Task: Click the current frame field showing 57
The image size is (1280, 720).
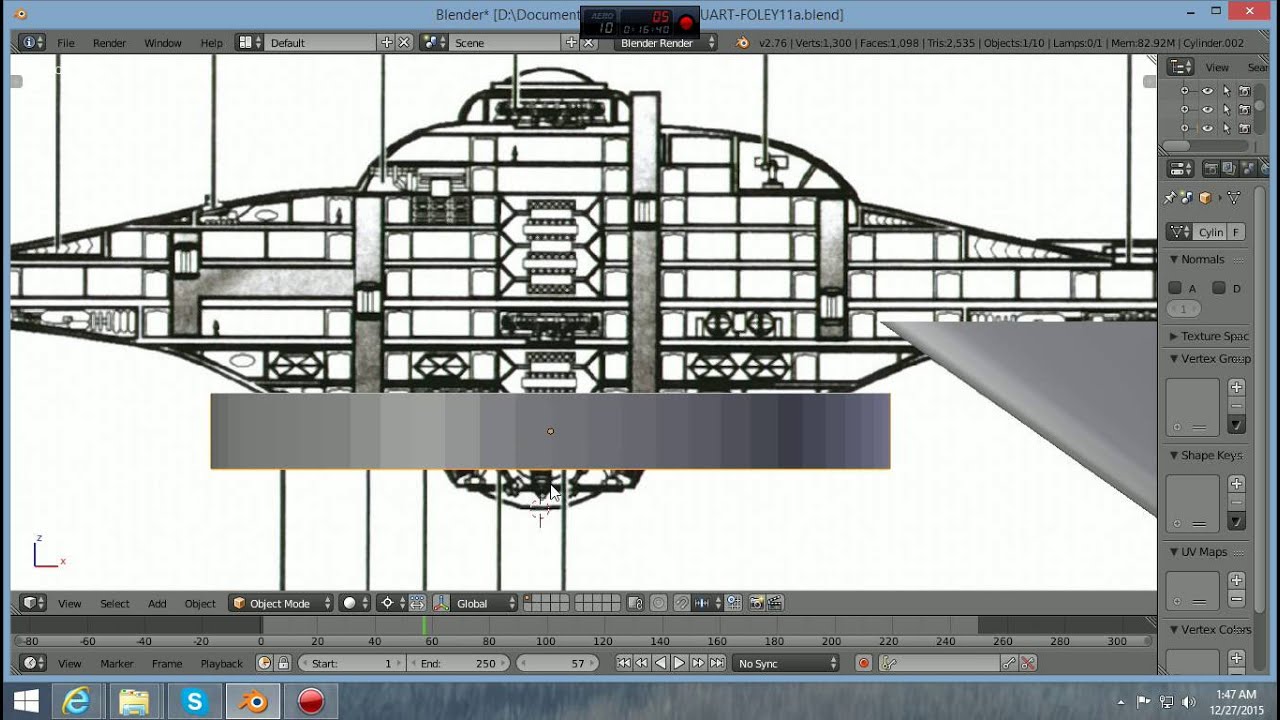Action: point(558,663)
